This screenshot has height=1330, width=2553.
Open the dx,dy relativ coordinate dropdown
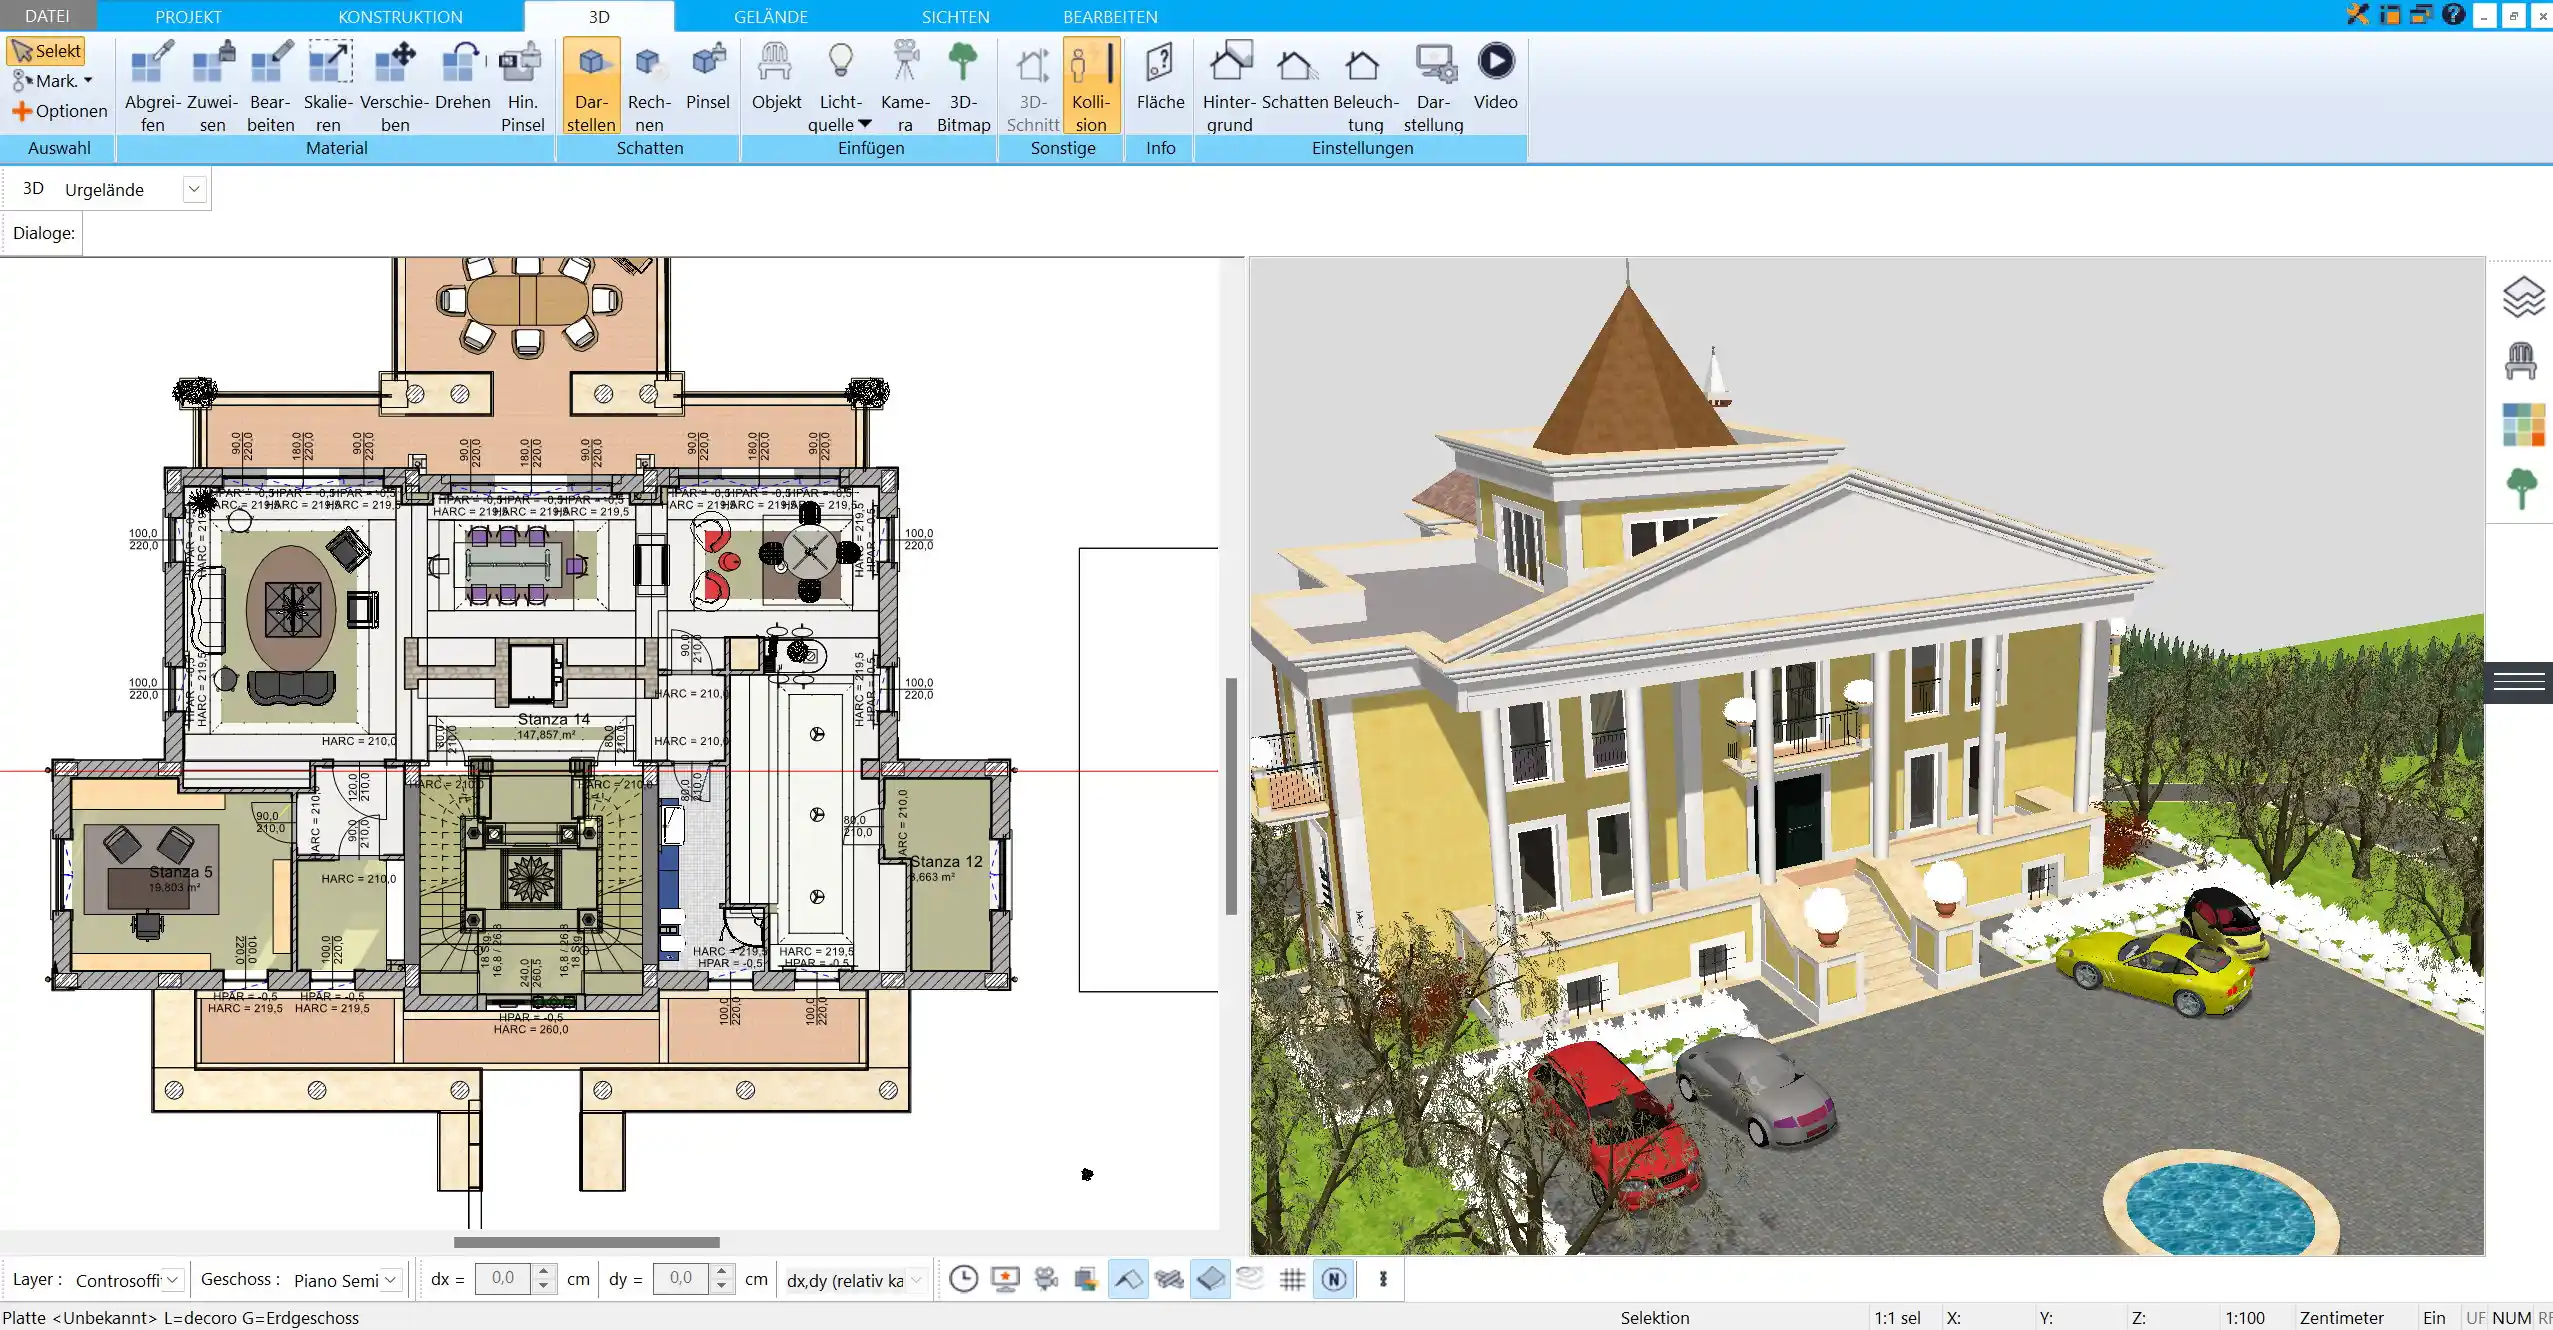click(915, 1280)
